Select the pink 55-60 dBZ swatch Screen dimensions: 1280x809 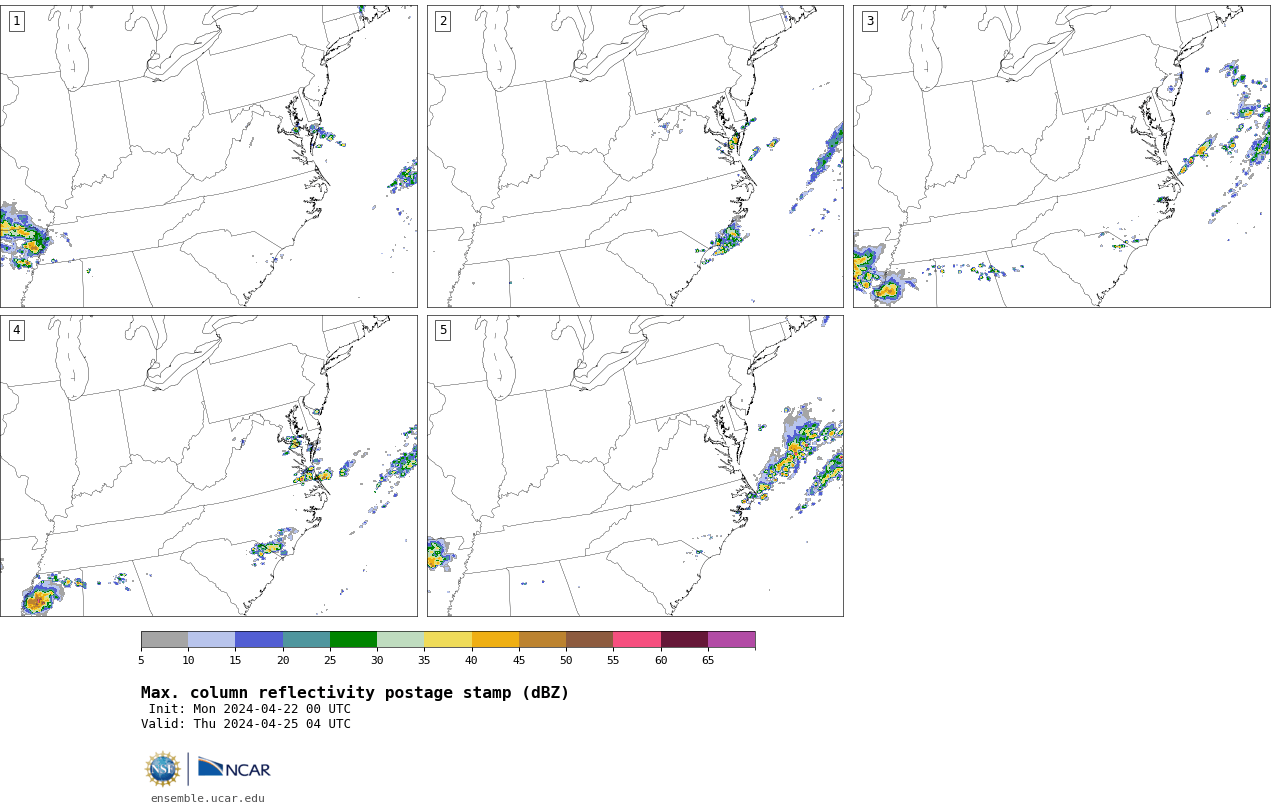click(x=637, y=640)
